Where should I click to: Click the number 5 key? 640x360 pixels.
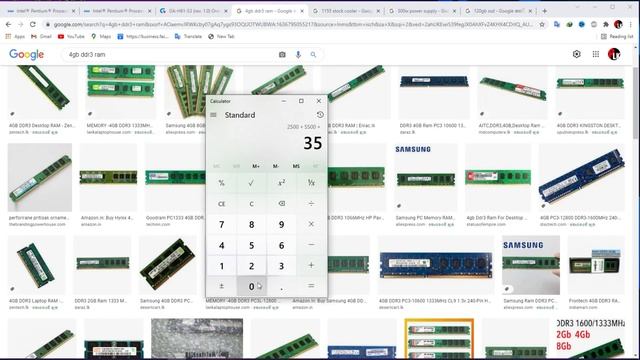click(251, 245)
